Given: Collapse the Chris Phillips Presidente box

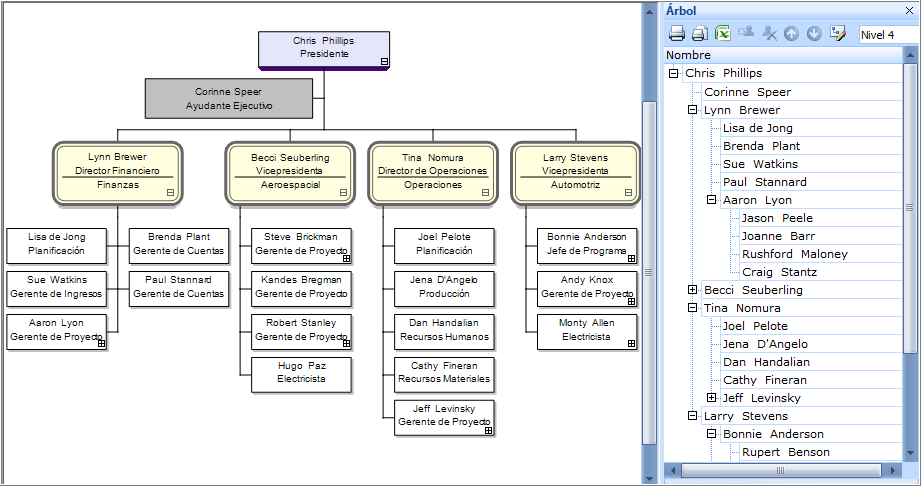Looking at the screenshot, I should coord(384,62).
